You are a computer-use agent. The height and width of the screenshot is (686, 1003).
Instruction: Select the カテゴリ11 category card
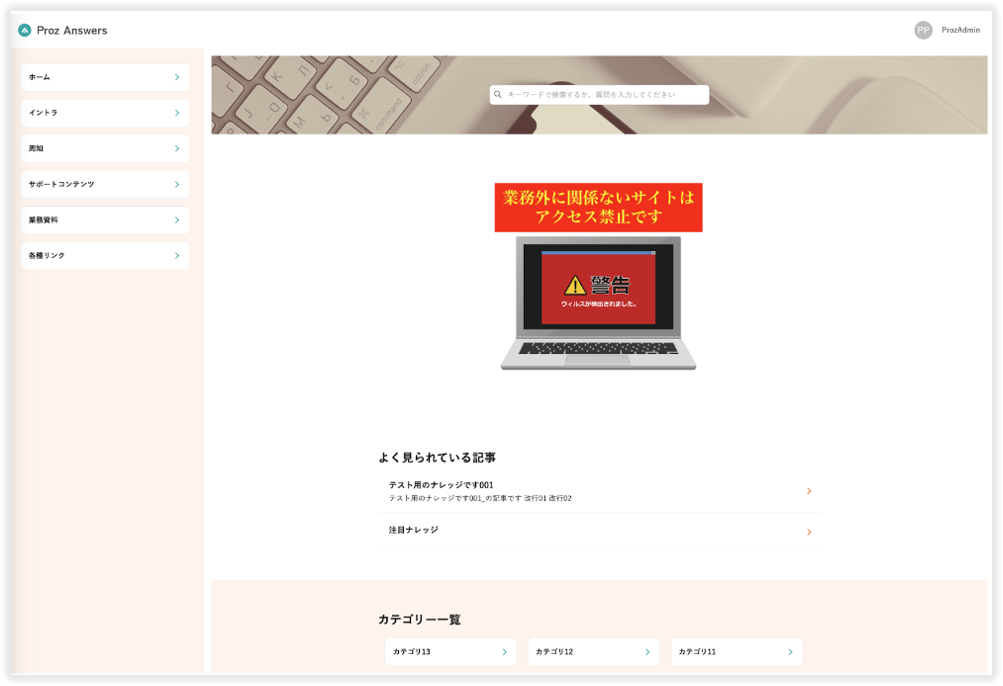[x=736, y=652]
